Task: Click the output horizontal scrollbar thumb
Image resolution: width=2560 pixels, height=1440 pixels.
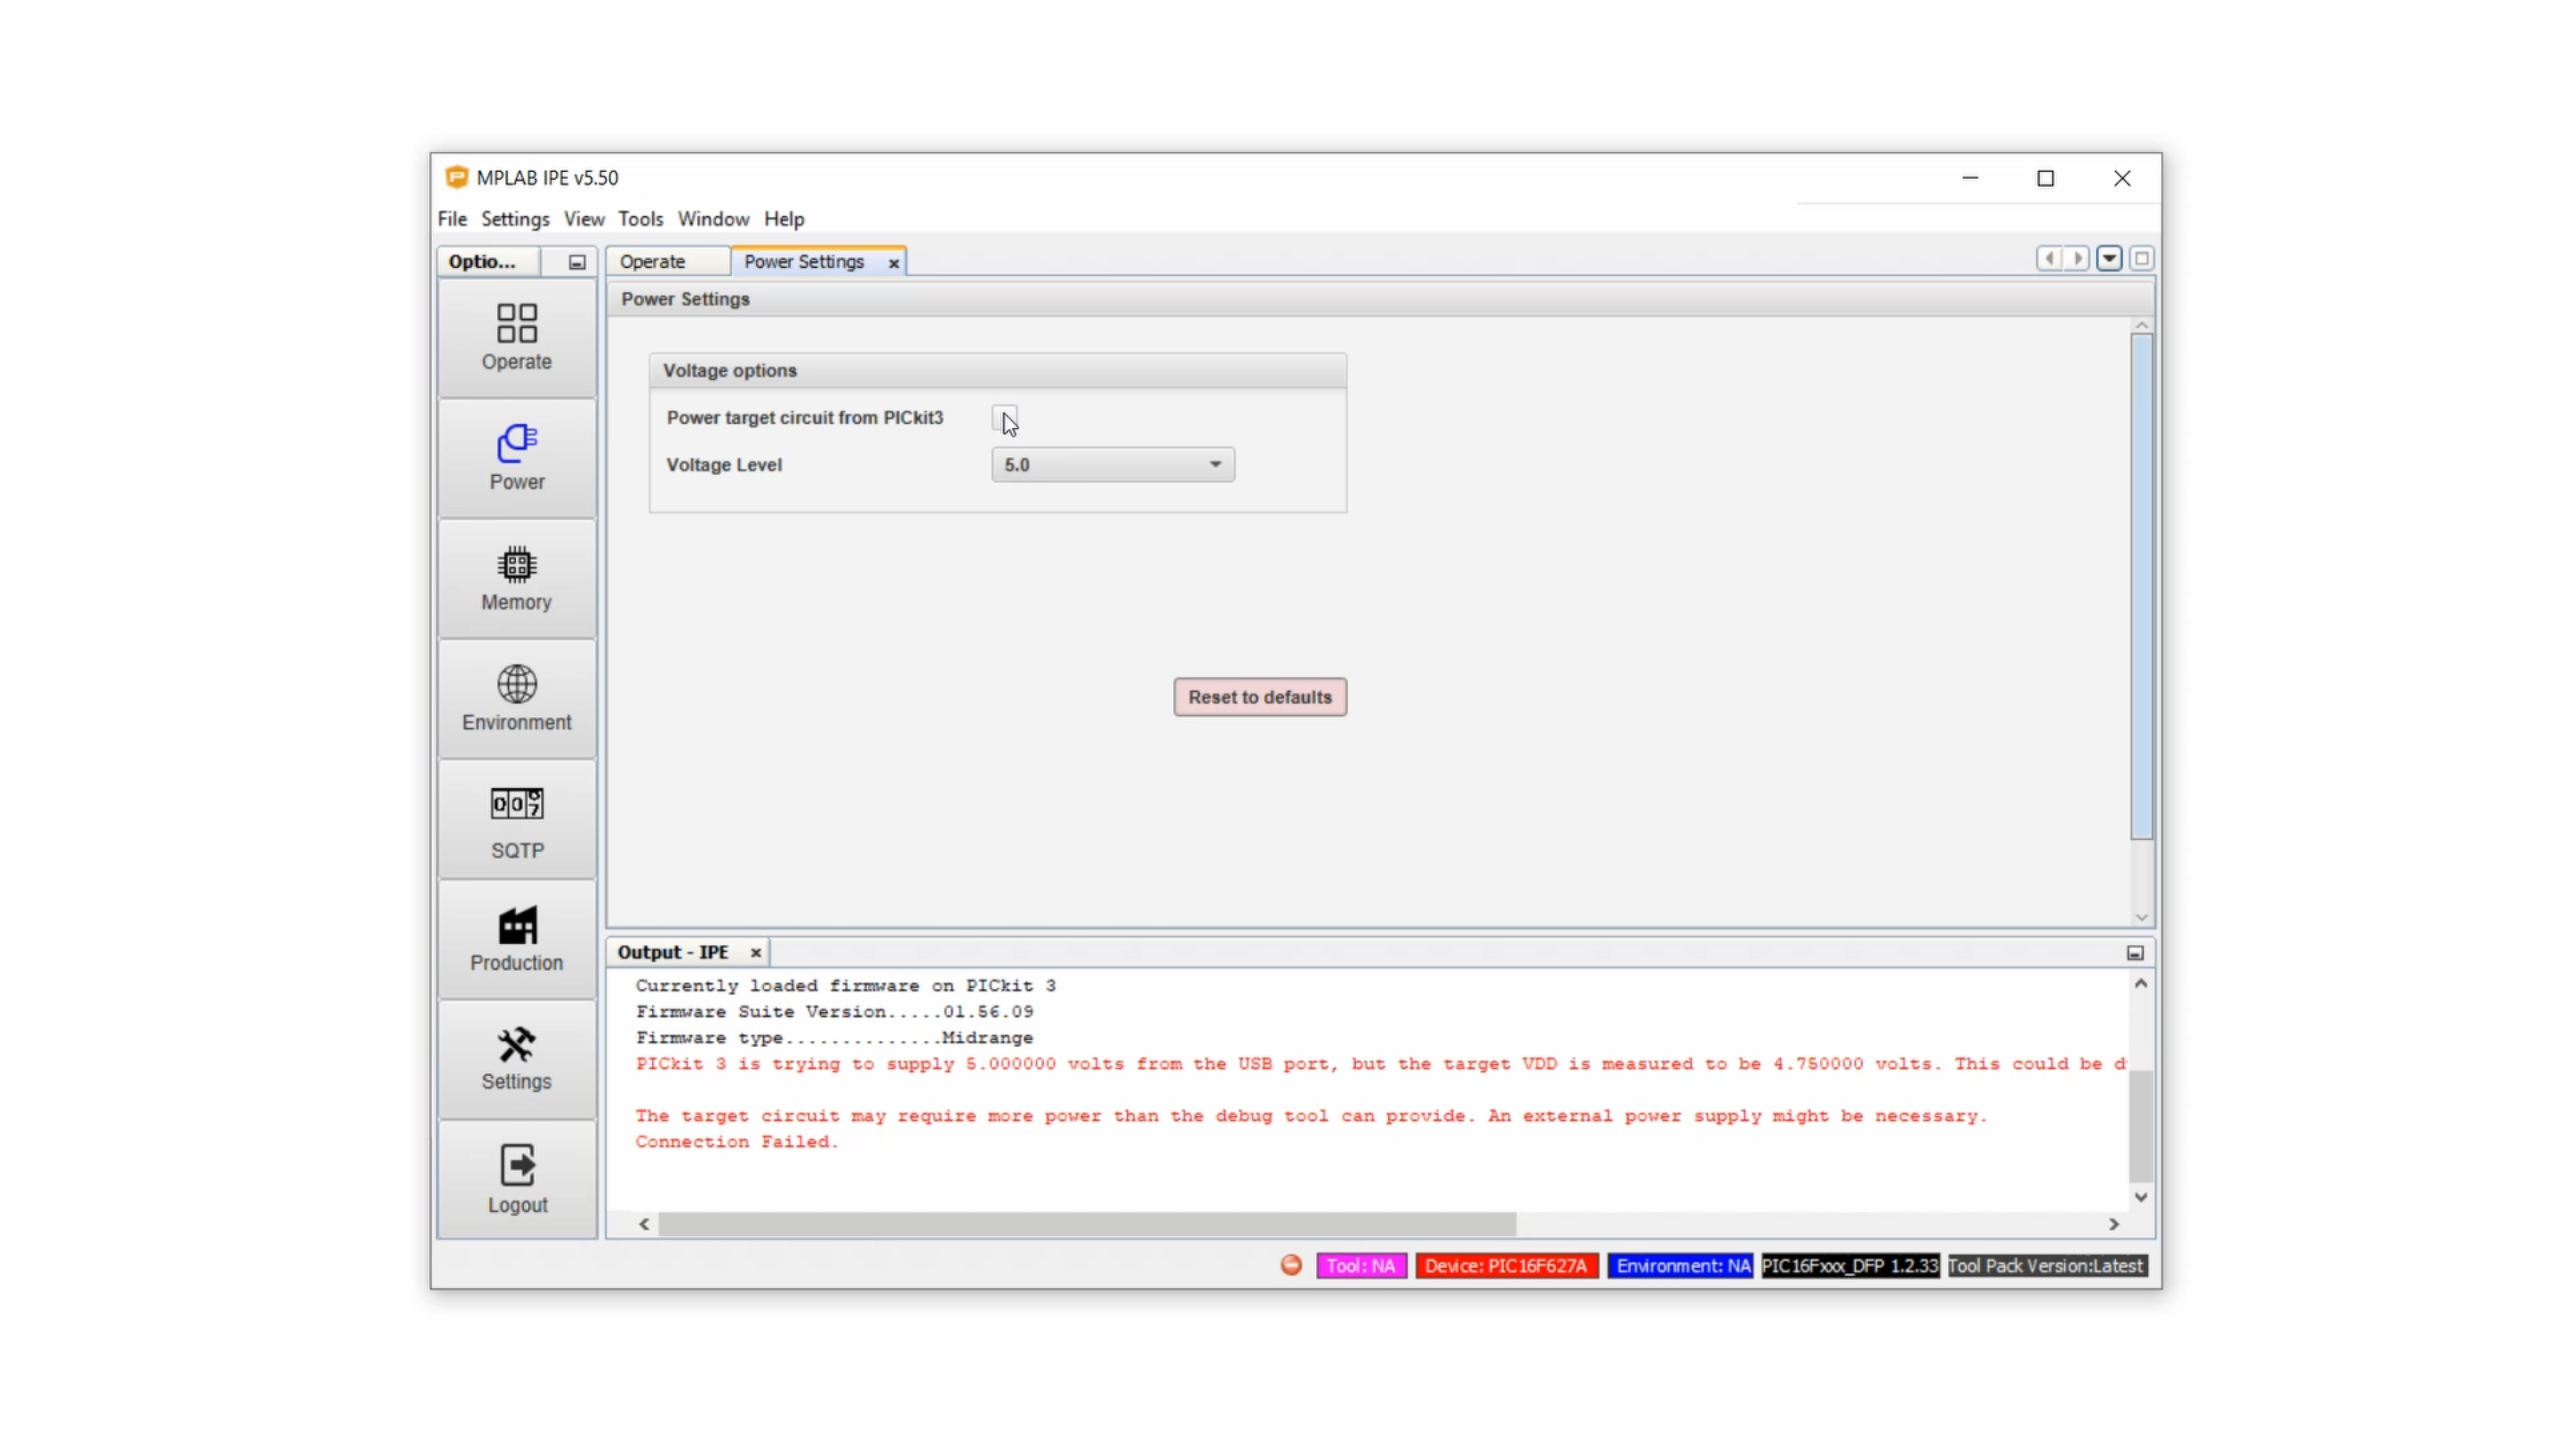Action: (1086, 1224)
